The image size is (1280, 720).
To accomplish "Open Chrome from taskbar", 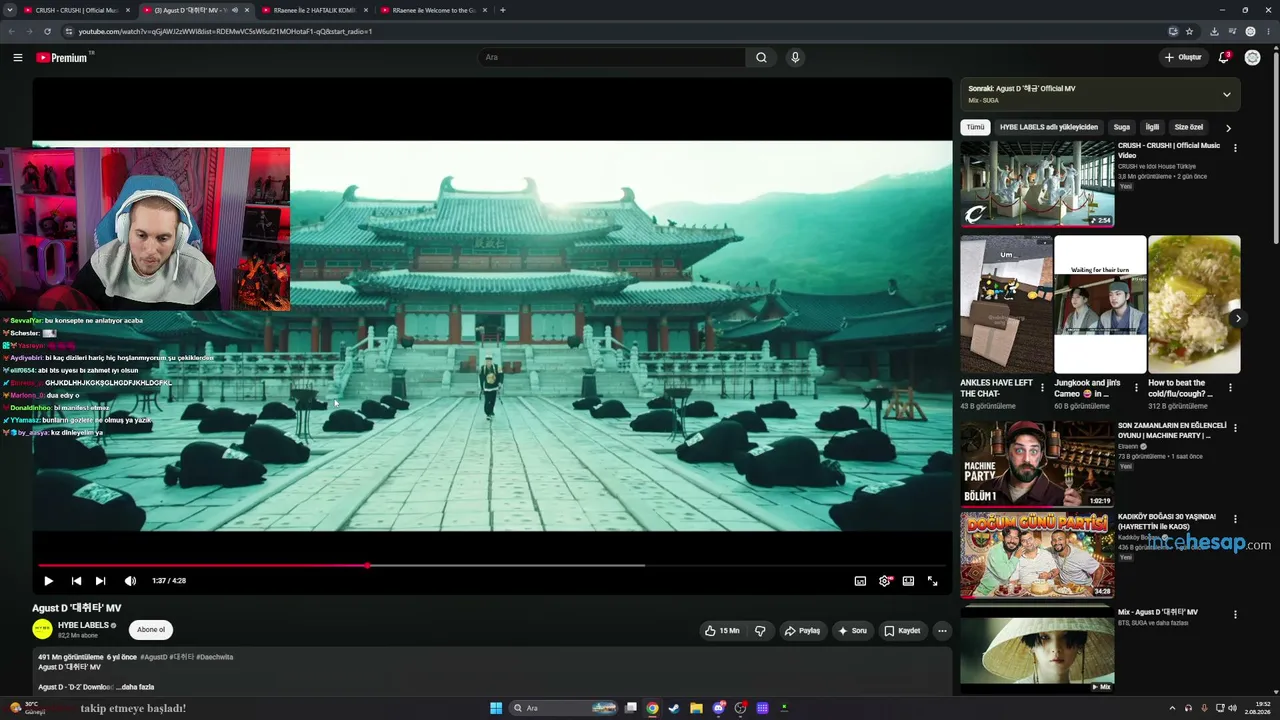I will [652, 708].
